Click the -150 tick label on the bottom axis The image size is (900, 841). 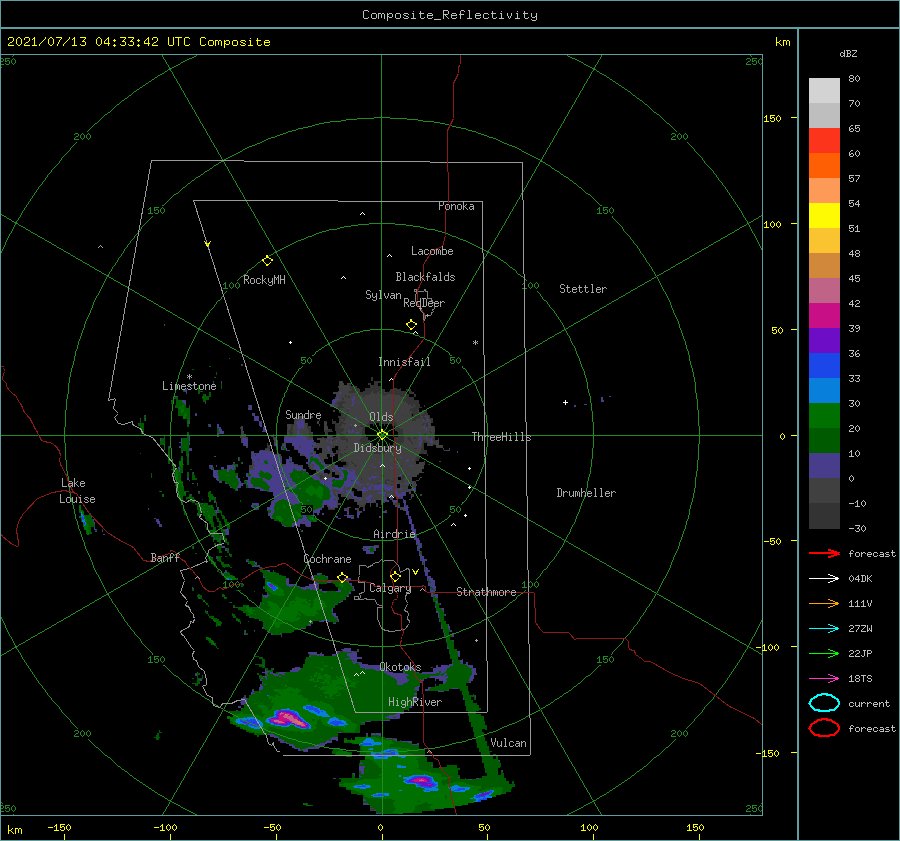point(59,827)
